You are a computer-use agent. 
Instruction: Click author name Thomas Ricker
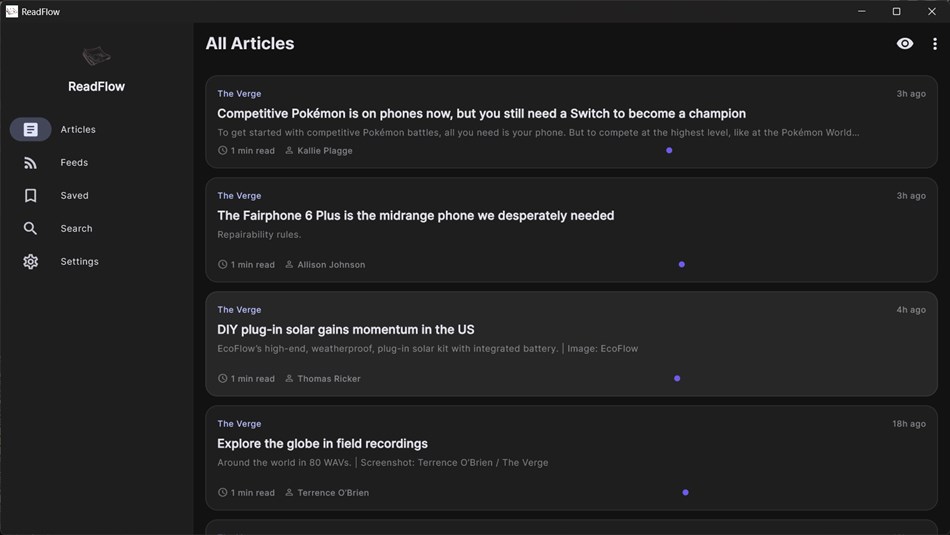coord(328,379)
